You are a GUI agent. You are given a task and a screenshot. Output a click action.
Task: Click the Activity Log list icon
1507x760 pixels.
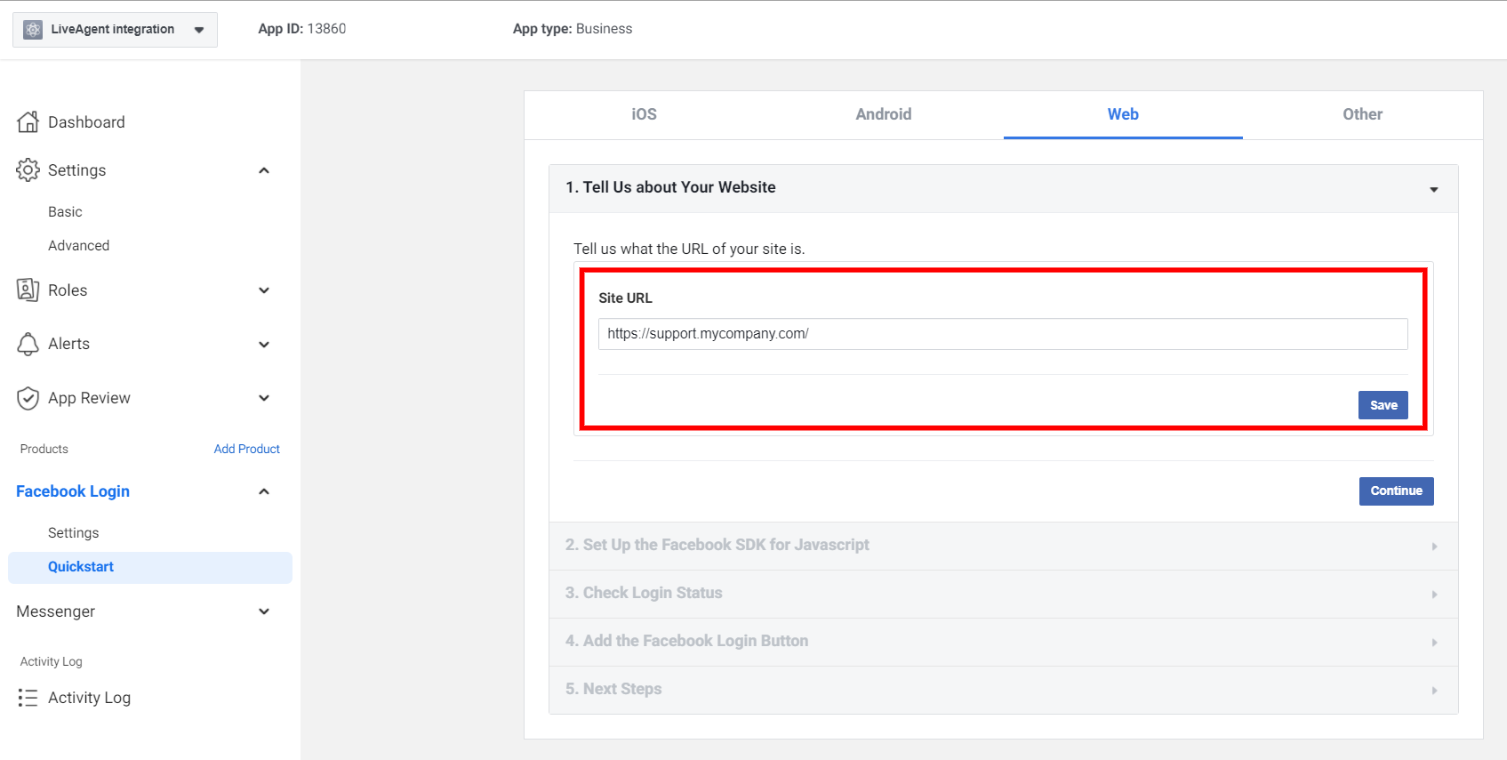pyautogui.click(x=29, y=697)
